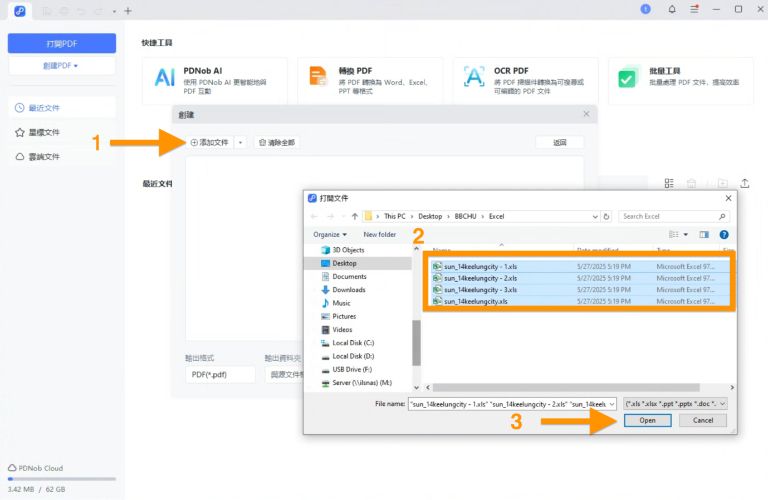Select 雲端文件 in the sidebar
The image size is (768, 500).
62,157
